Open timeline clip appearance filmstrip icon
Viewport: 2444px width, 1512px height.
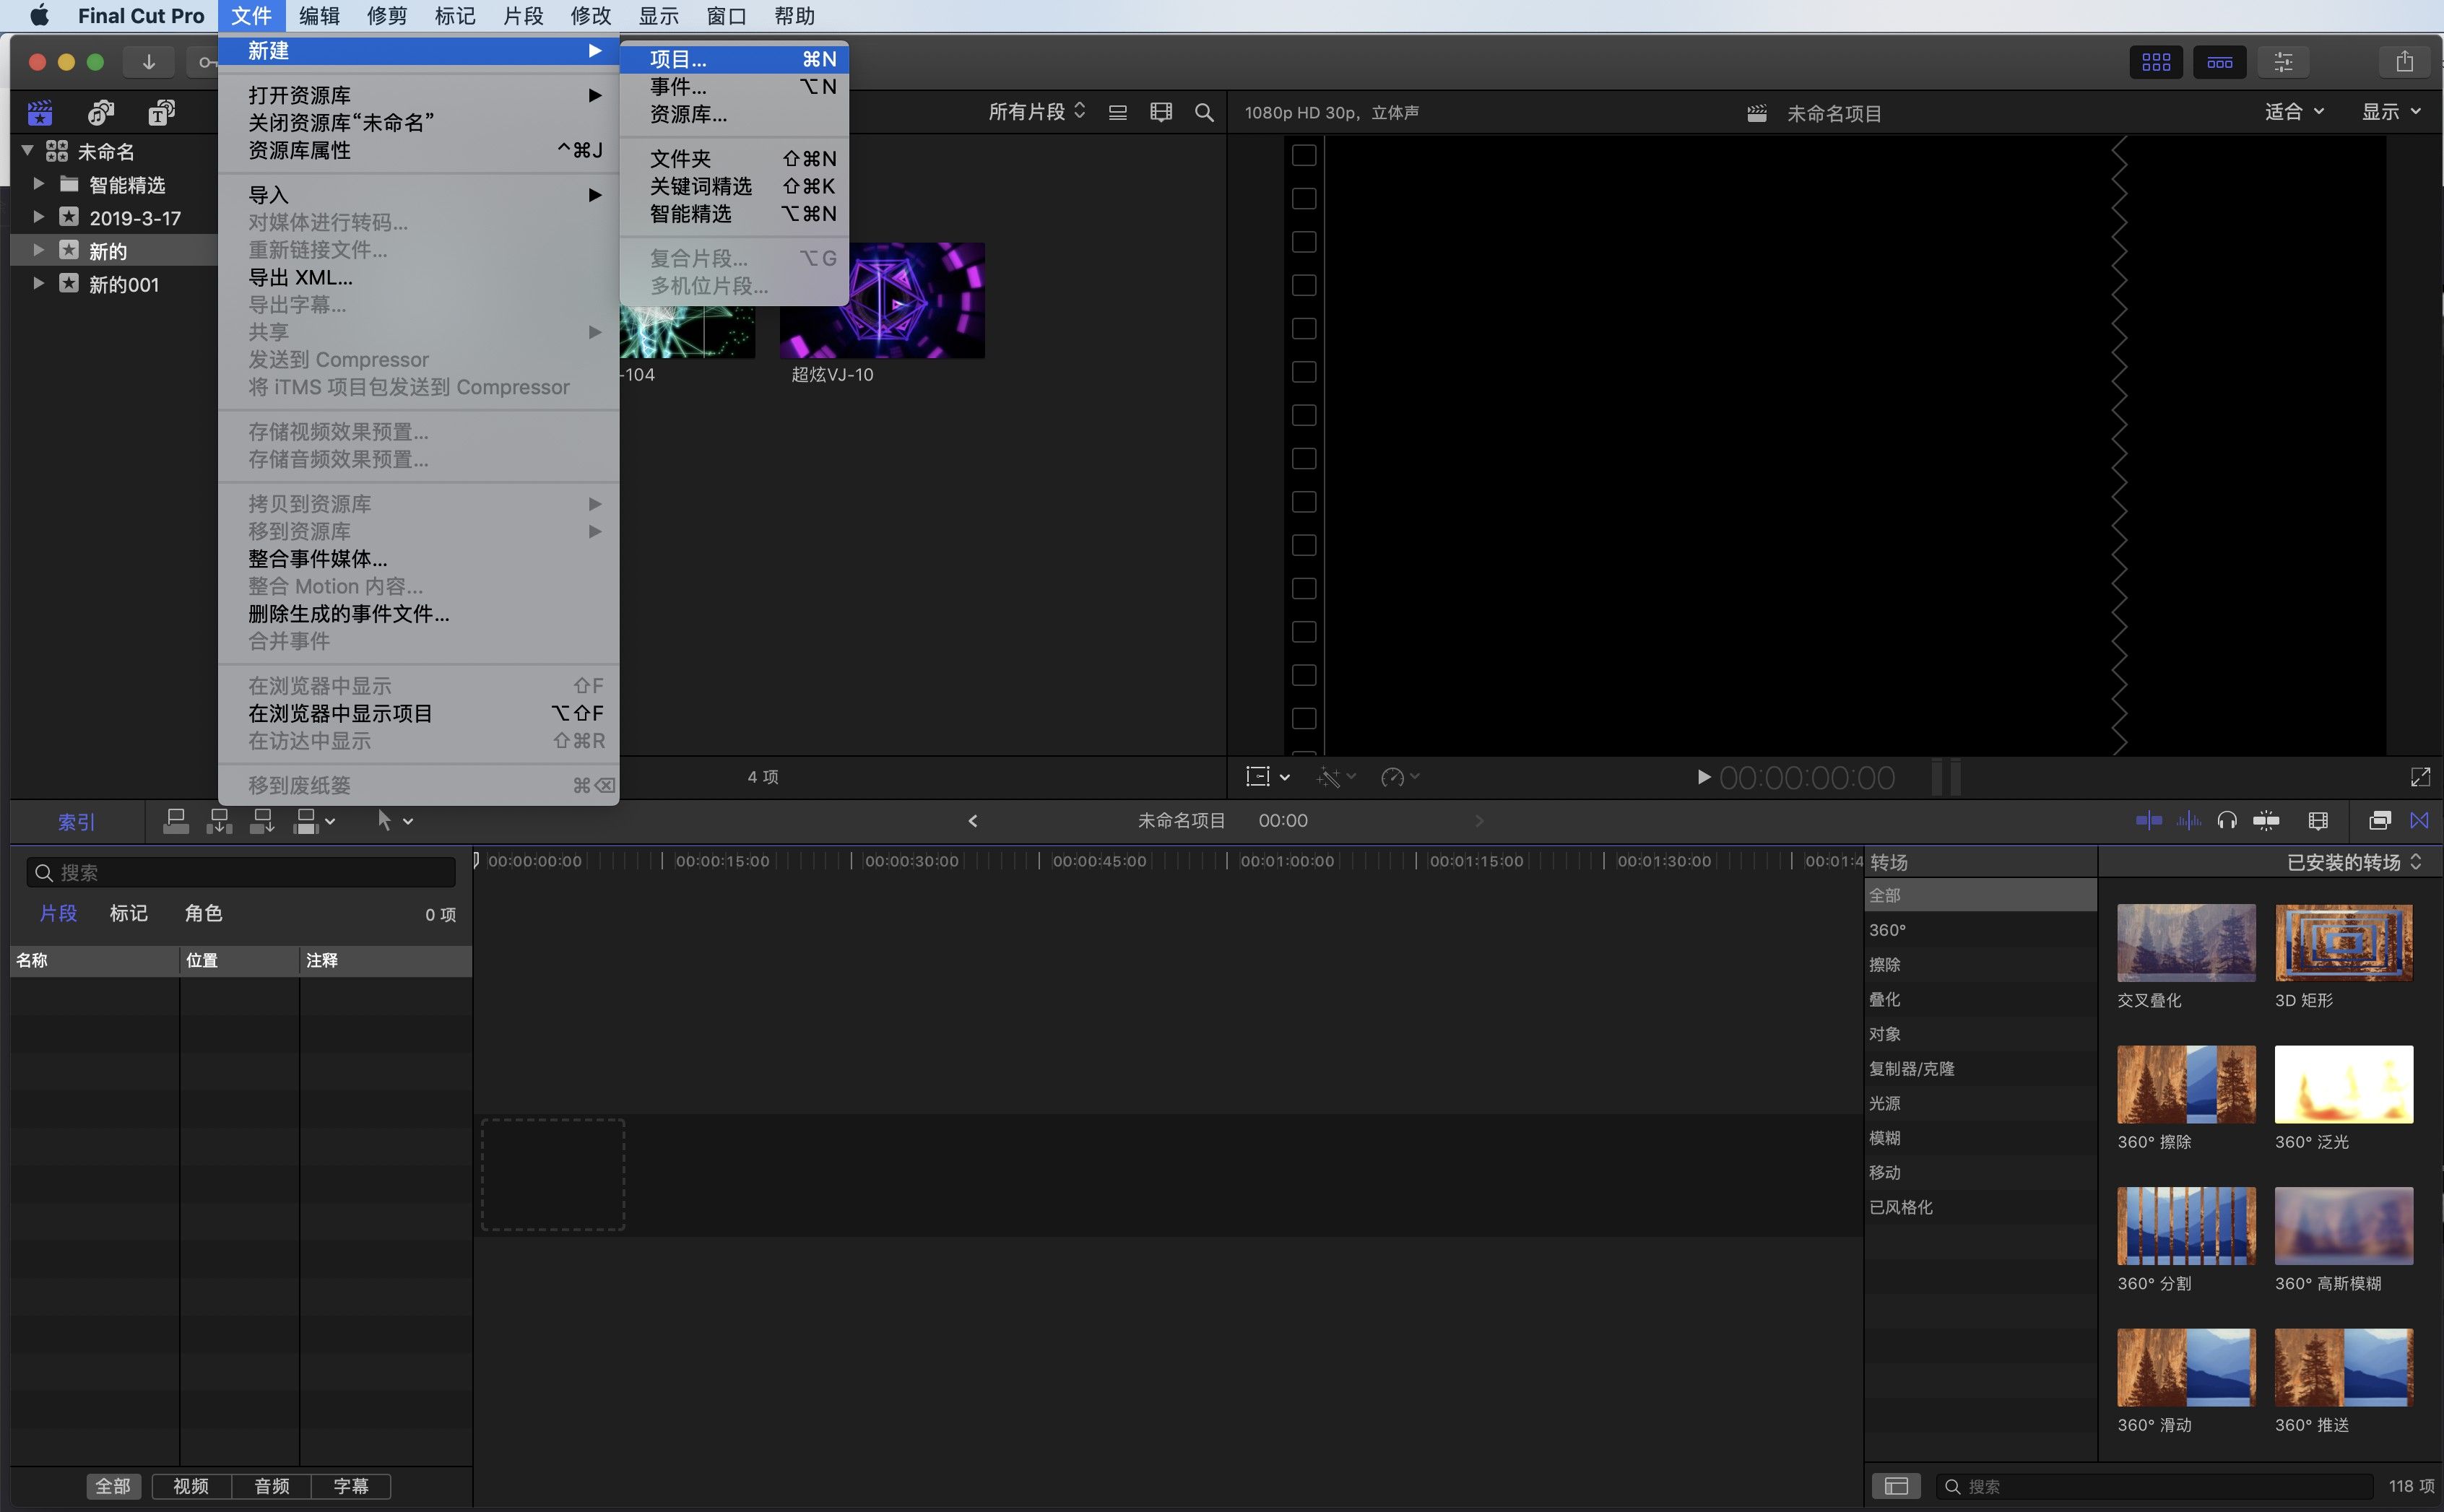point(2318,820)
